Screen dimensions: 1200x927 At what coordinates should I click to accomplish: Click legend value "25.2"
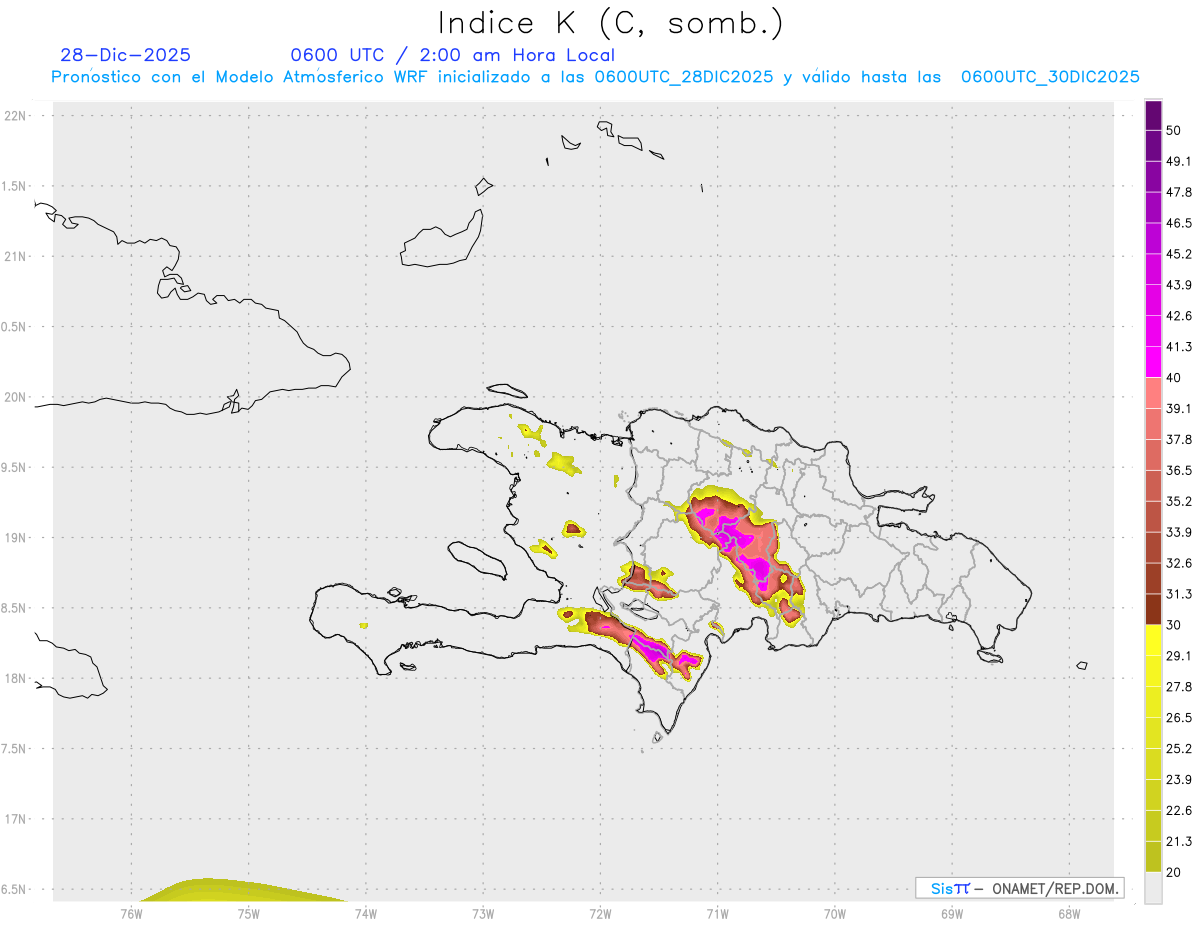click(x=1179, y=749)
